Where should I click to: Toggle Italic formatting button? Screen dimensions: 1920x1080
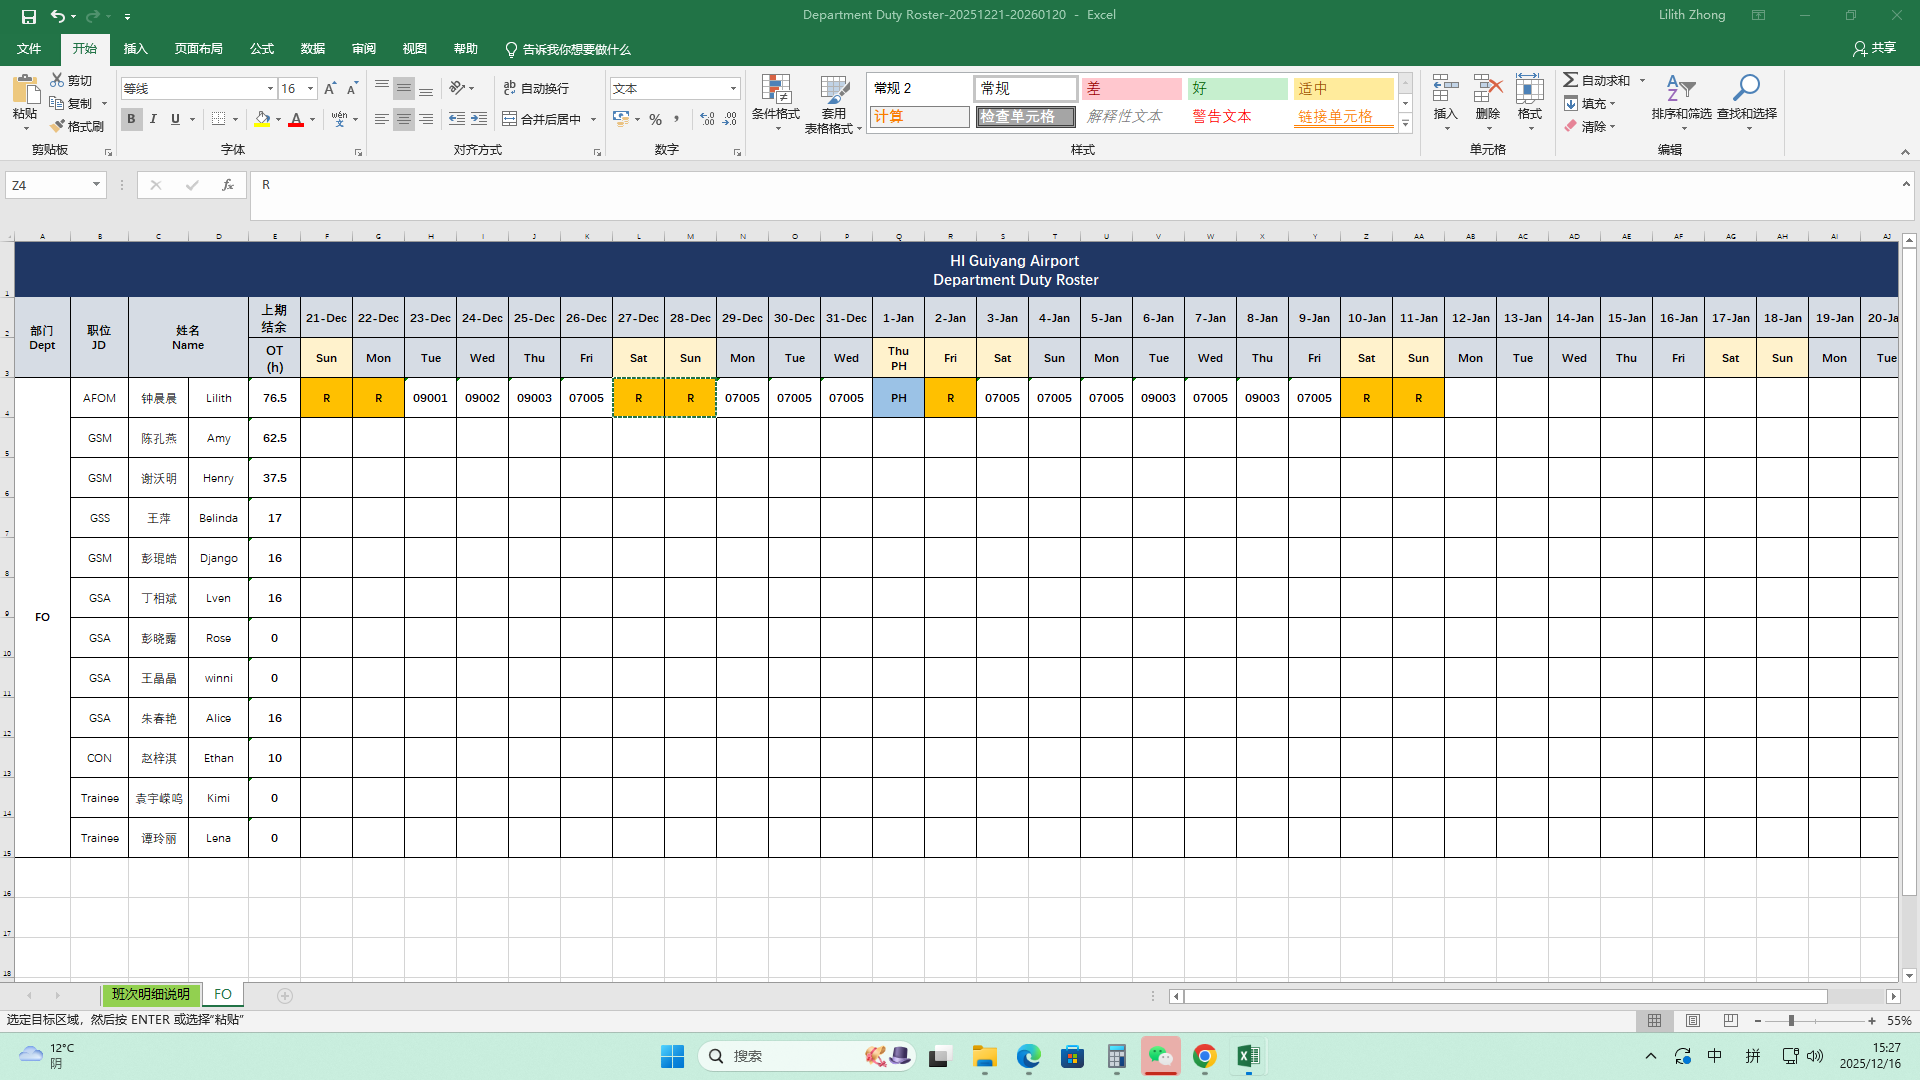tap(153, 119)
